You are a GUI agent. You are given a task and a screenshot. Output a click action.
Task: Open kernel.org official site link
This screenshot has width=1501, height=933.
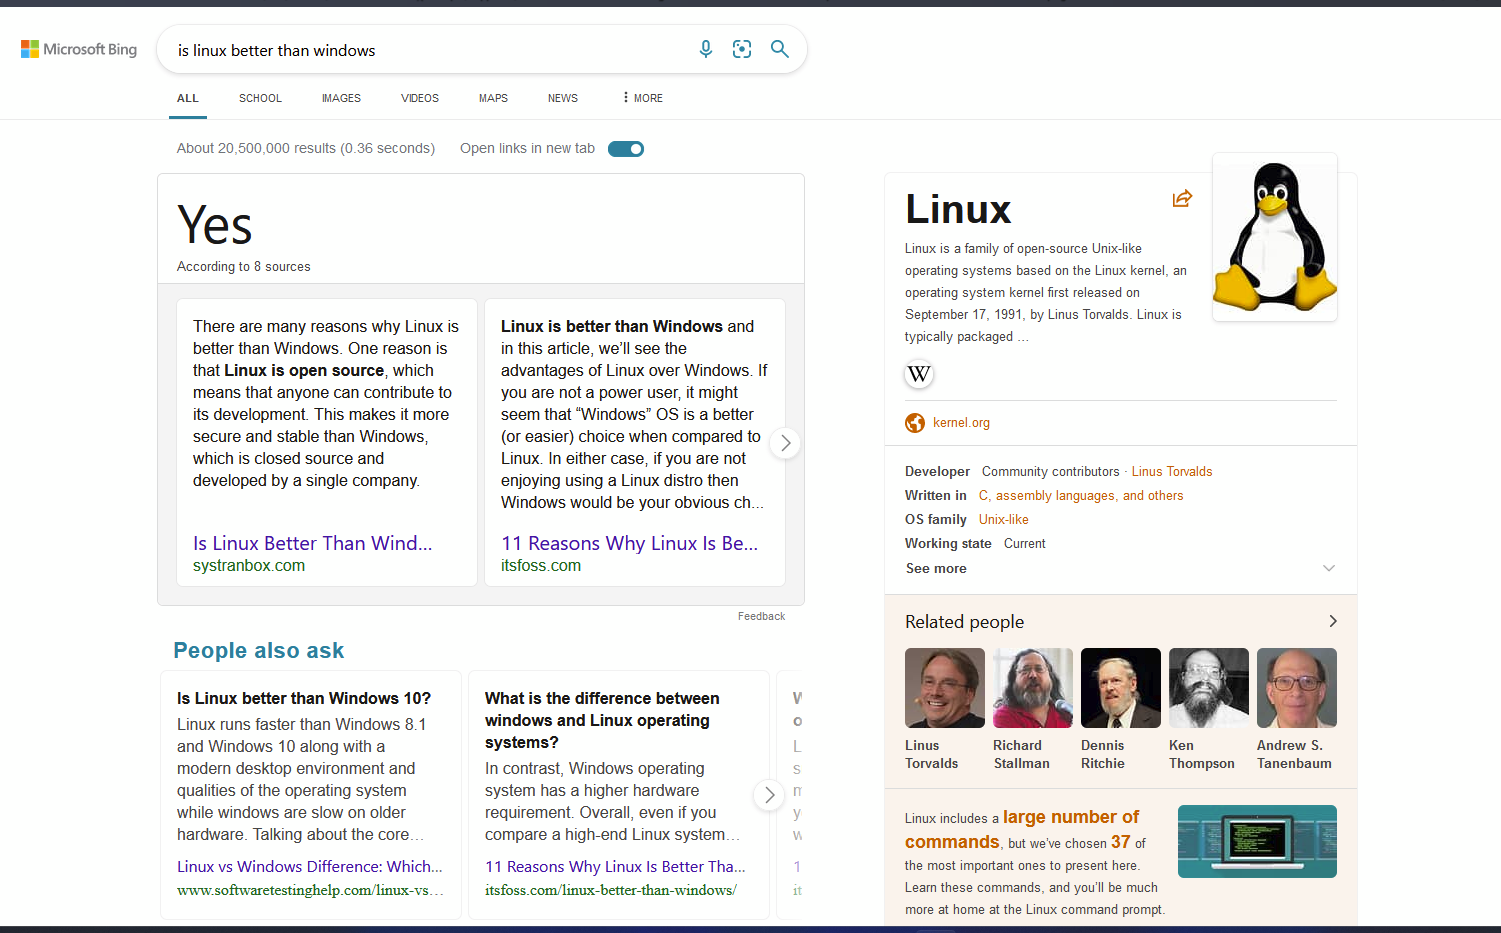[x=961, y=423]
